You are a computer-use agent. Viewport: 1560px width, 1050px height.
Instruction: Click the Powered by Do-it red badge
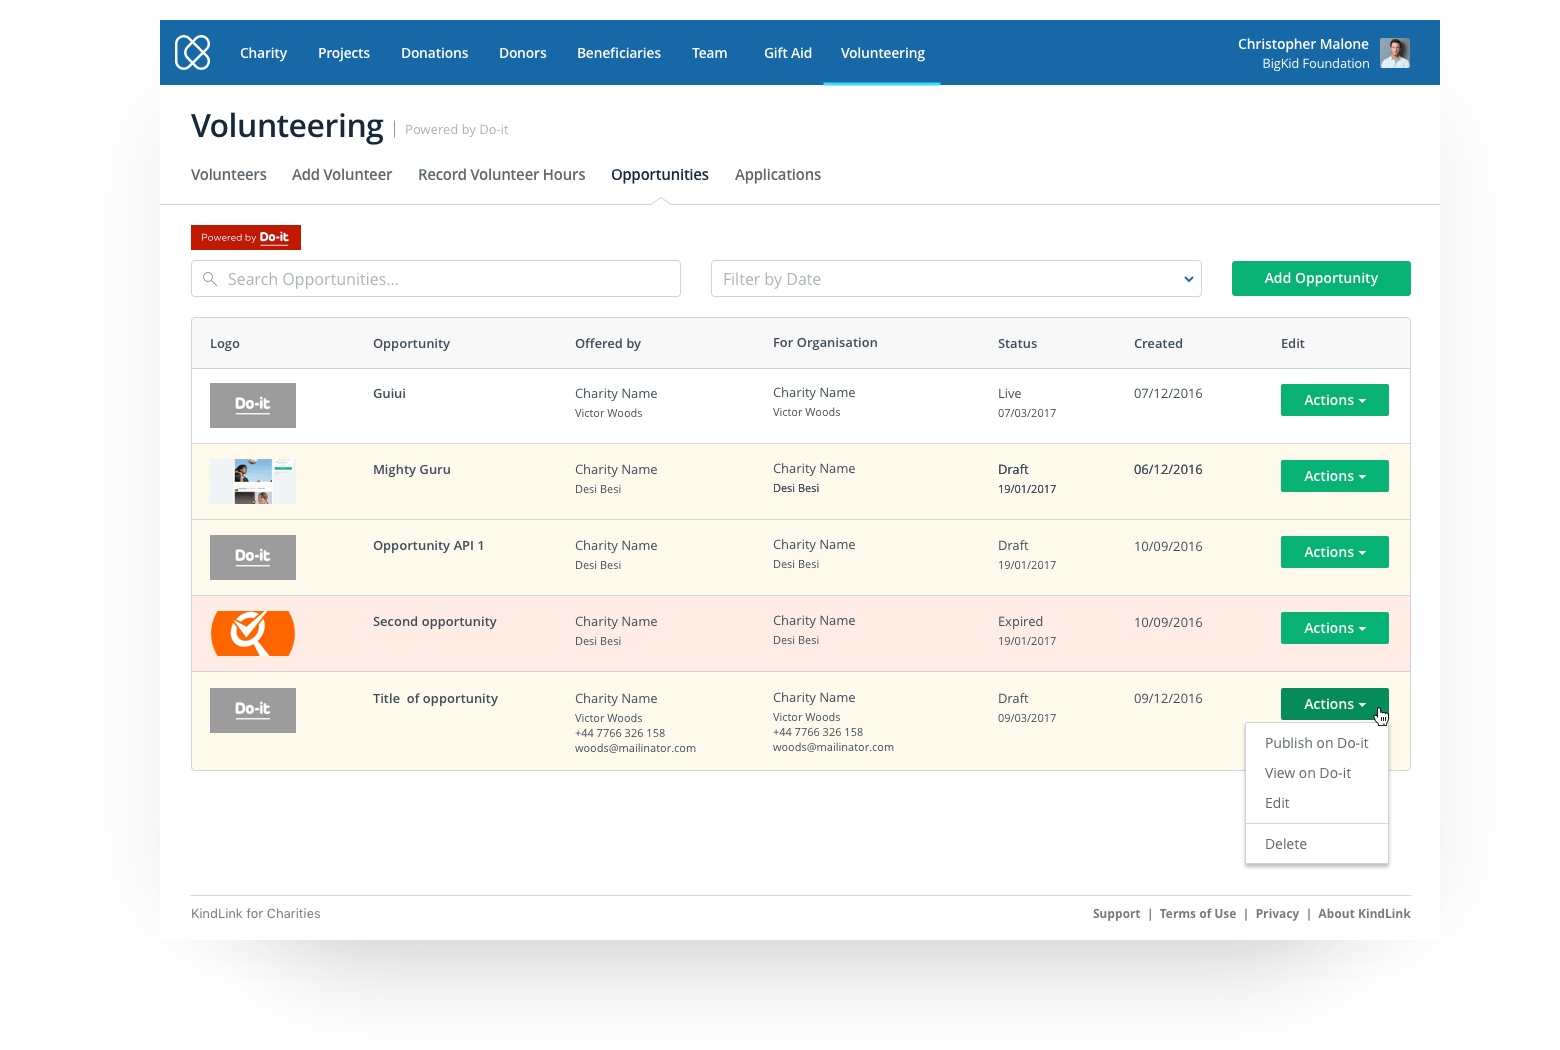[246, 237]
